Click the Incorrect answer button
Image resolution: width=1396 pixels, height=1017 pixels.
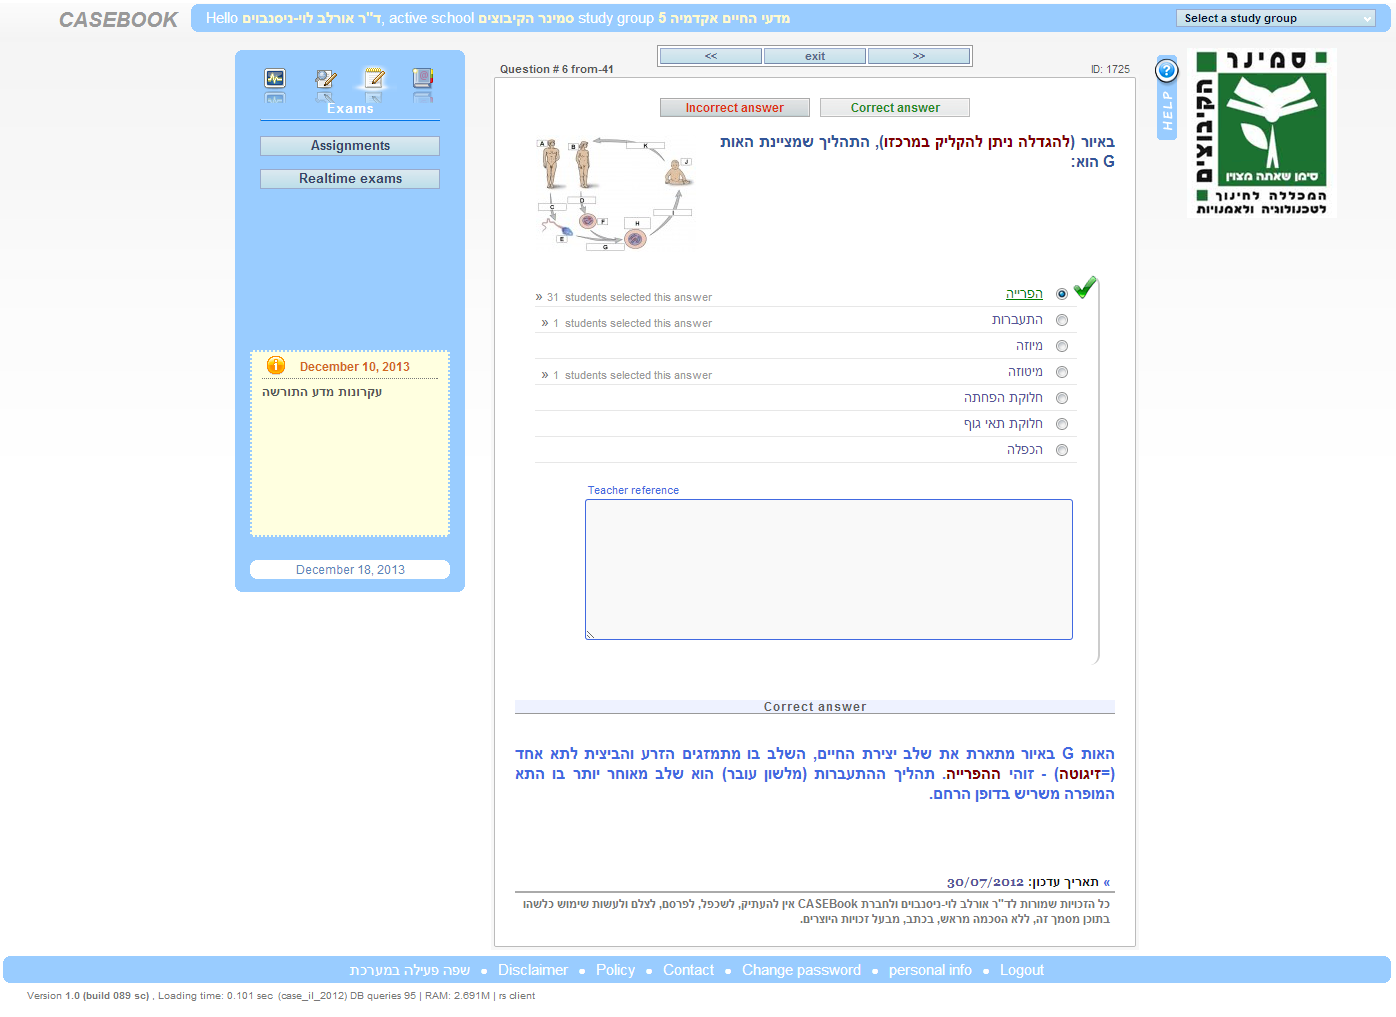click(x=735, y=108)
